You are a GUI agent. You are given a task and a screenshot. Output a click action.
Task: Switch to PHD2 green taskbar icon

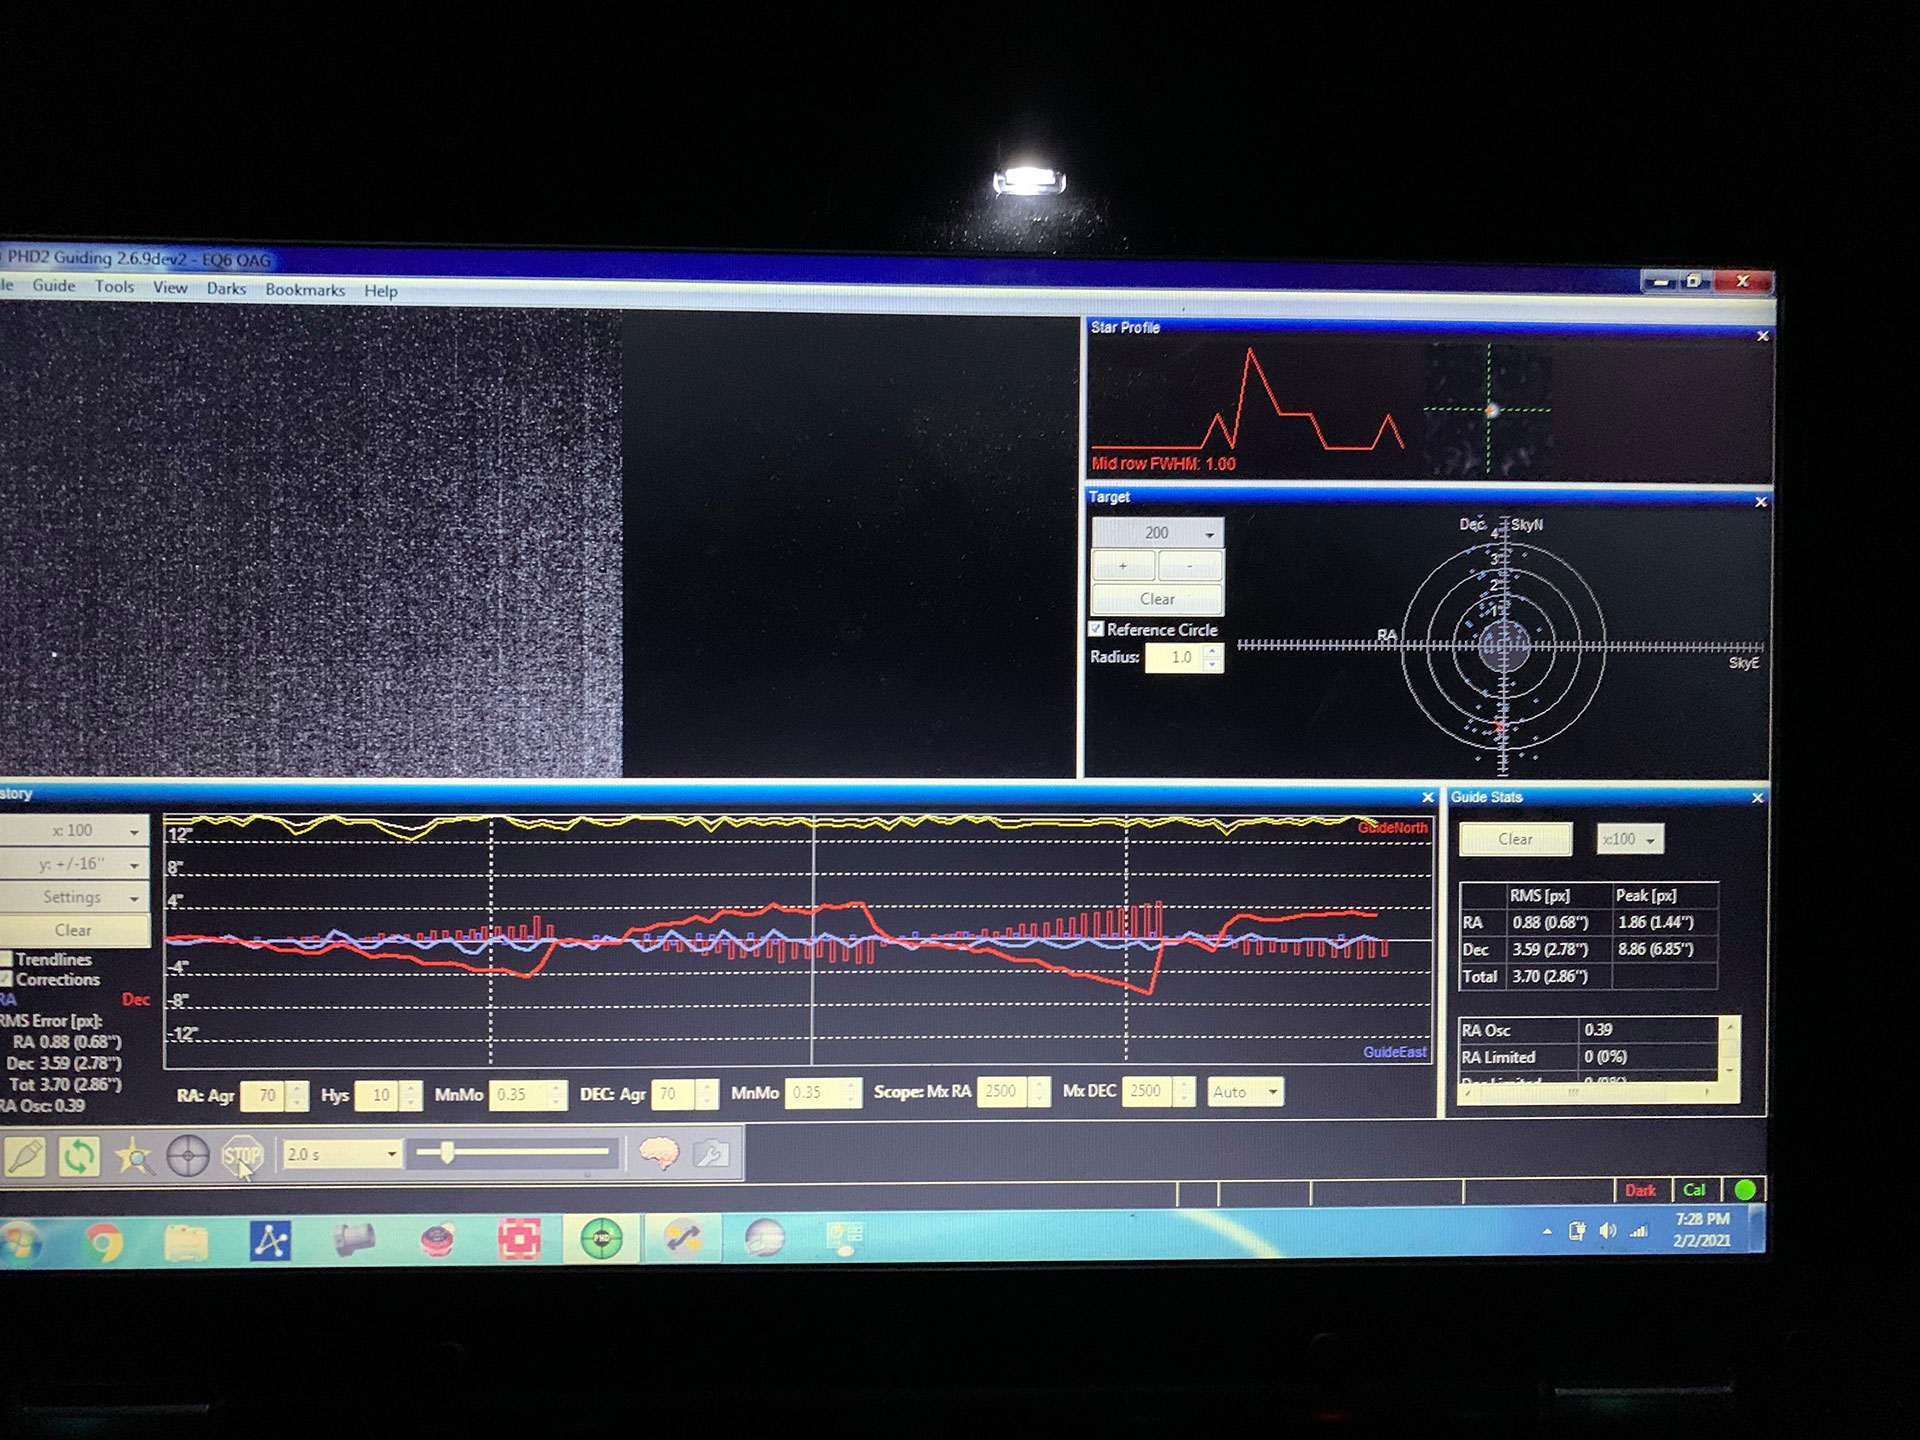602,1239
